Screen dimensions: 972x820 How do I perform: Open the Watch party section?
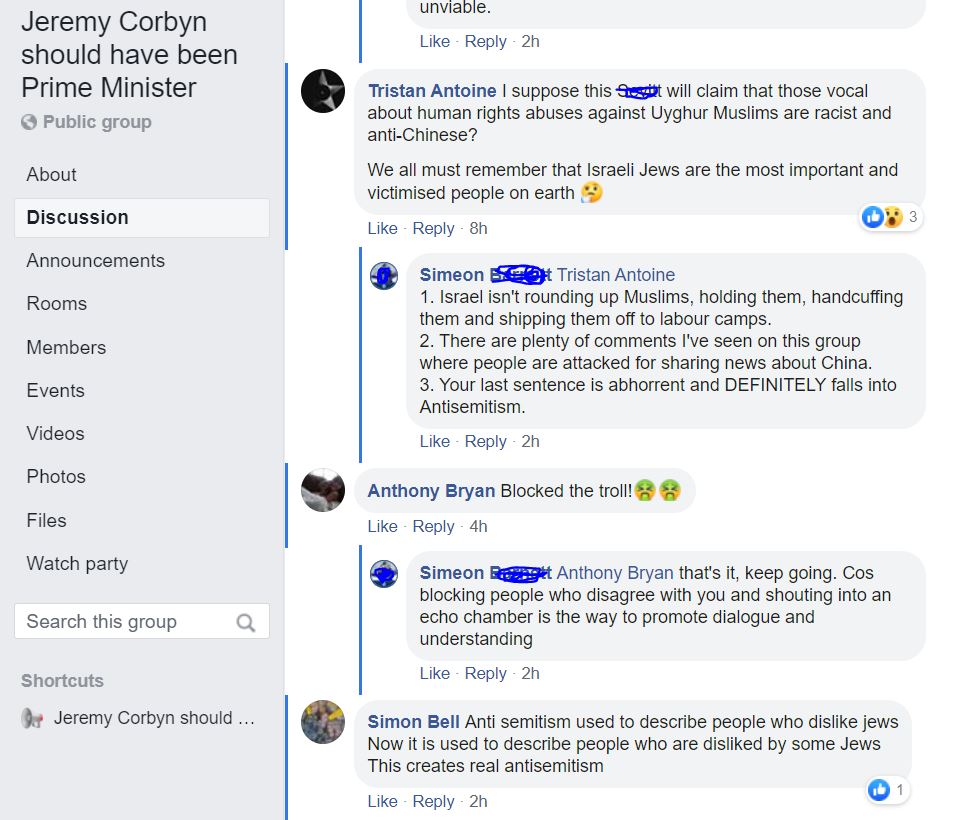tap(77, 563)
